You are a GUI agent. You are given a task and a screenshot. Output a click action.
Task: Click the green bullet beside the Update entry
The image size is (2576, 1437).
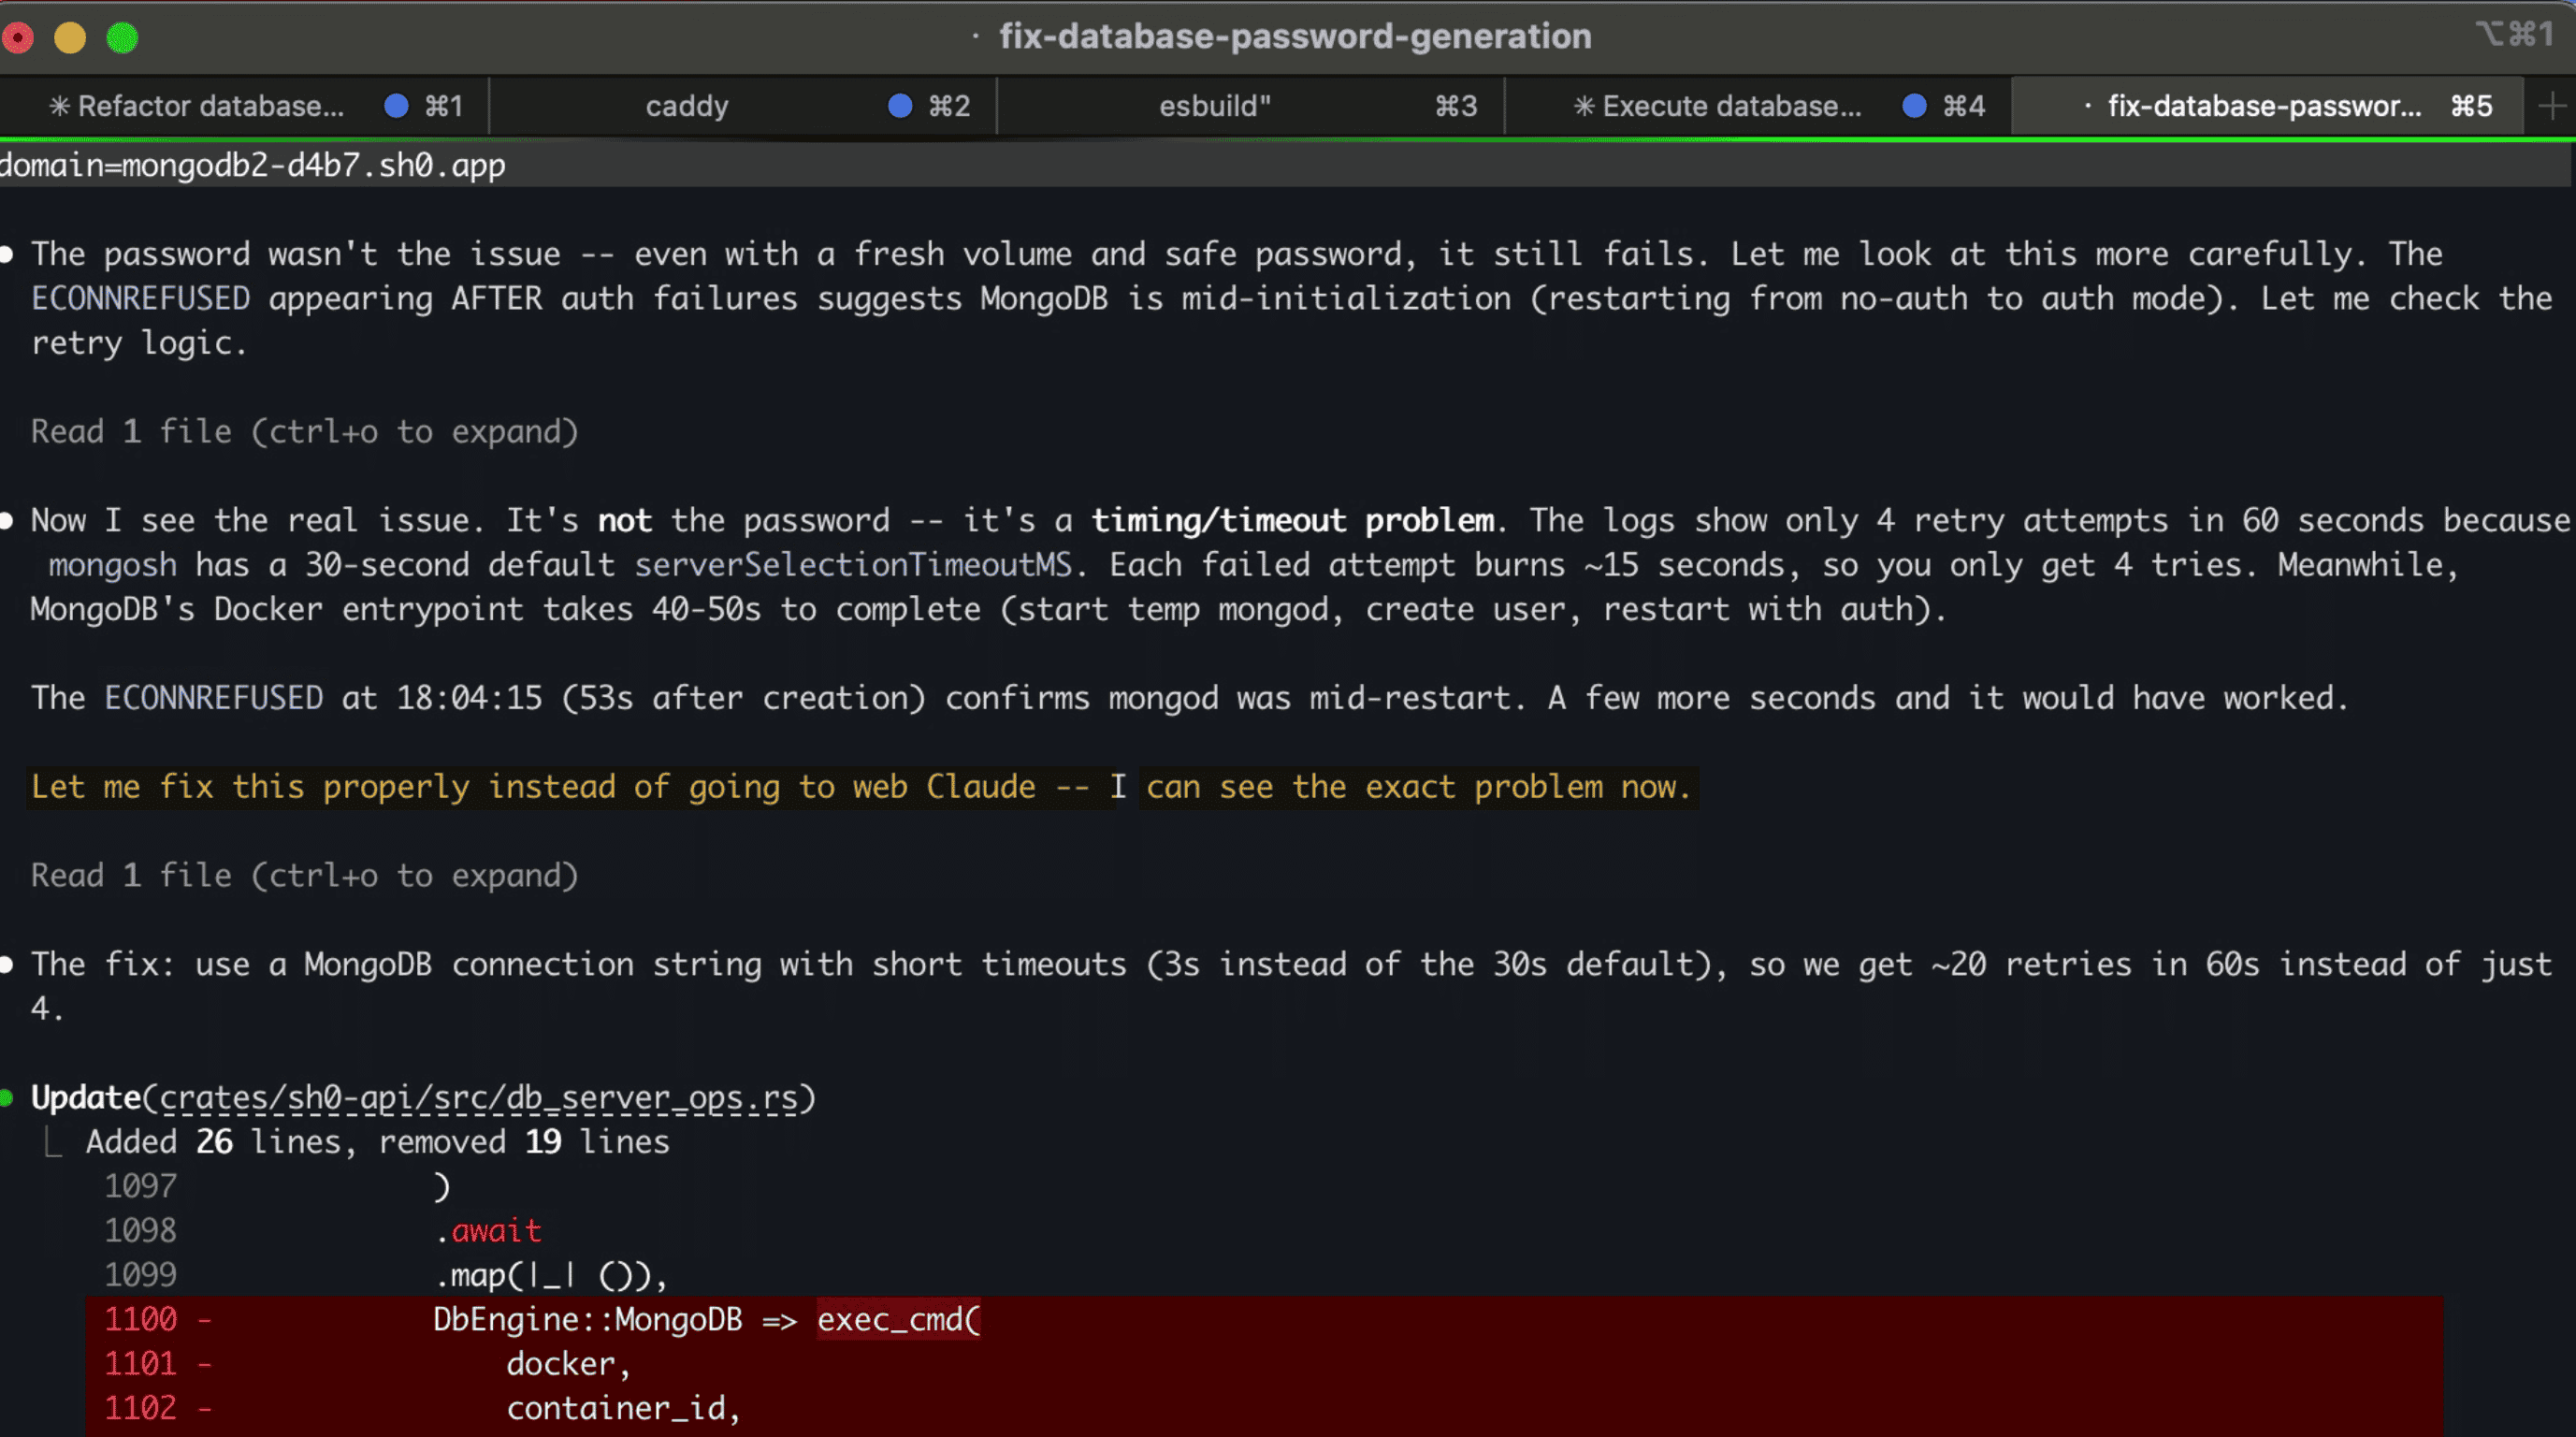(x=7, y=1097)
